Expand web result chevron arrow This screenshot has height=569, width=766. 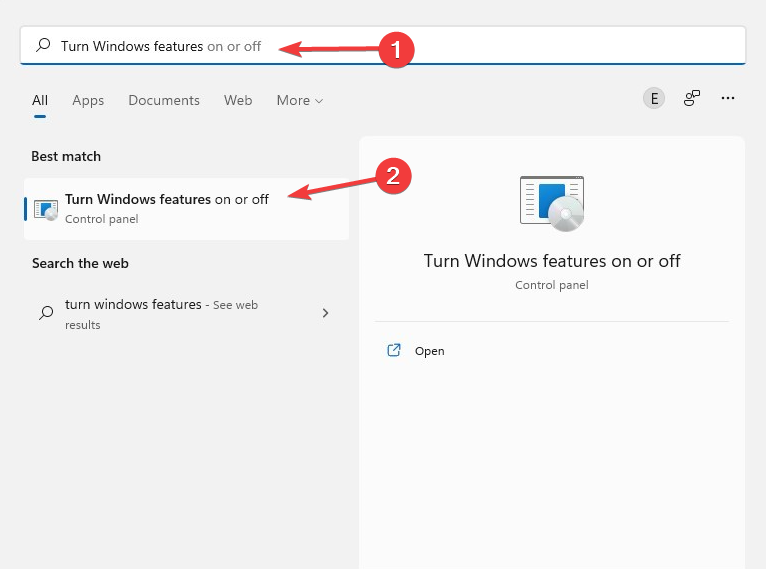pyautogui.click(x=325, y=313)
